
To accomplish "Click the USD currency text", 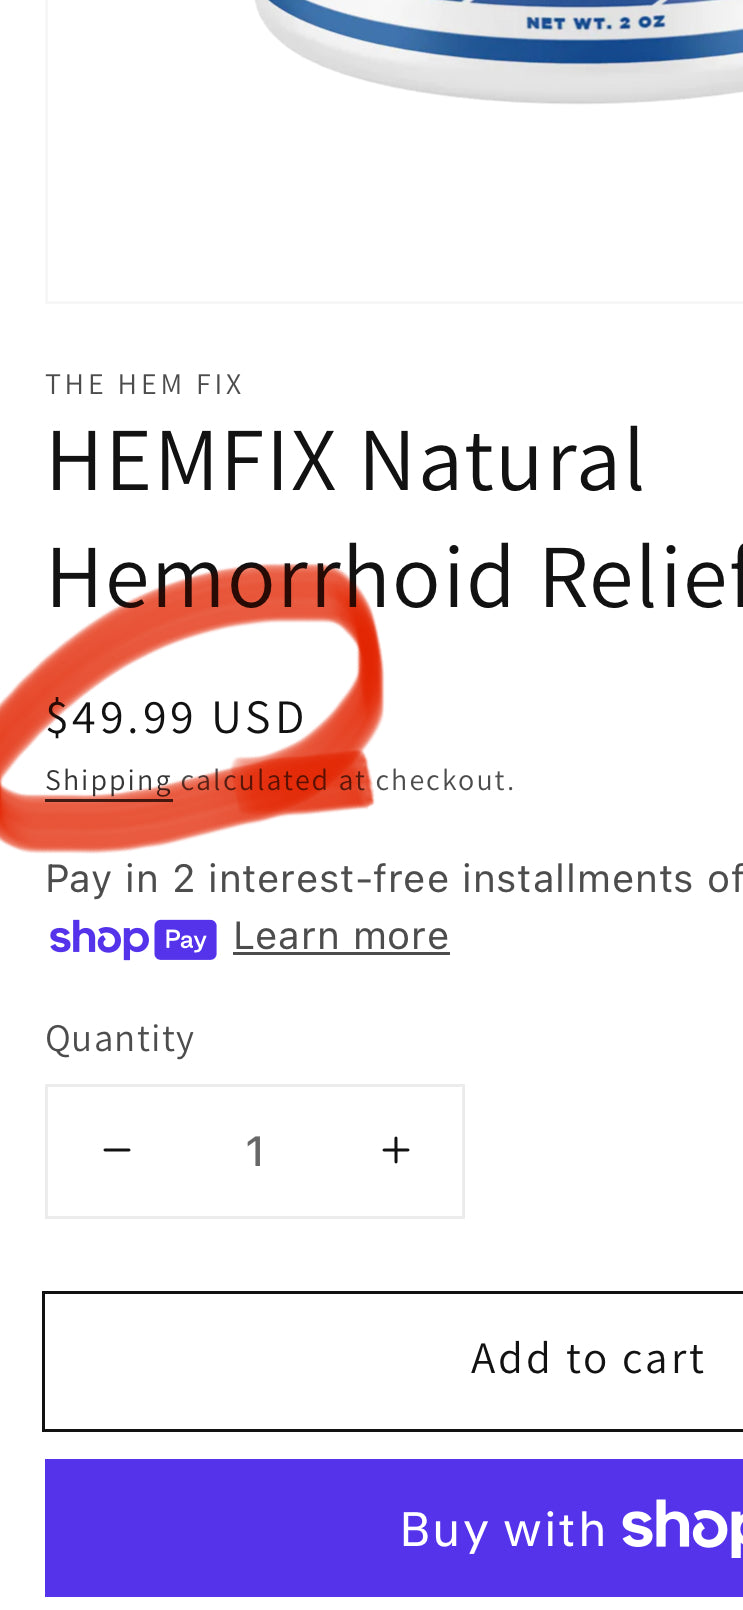I will pyautogui.click(x=258, y=717).
